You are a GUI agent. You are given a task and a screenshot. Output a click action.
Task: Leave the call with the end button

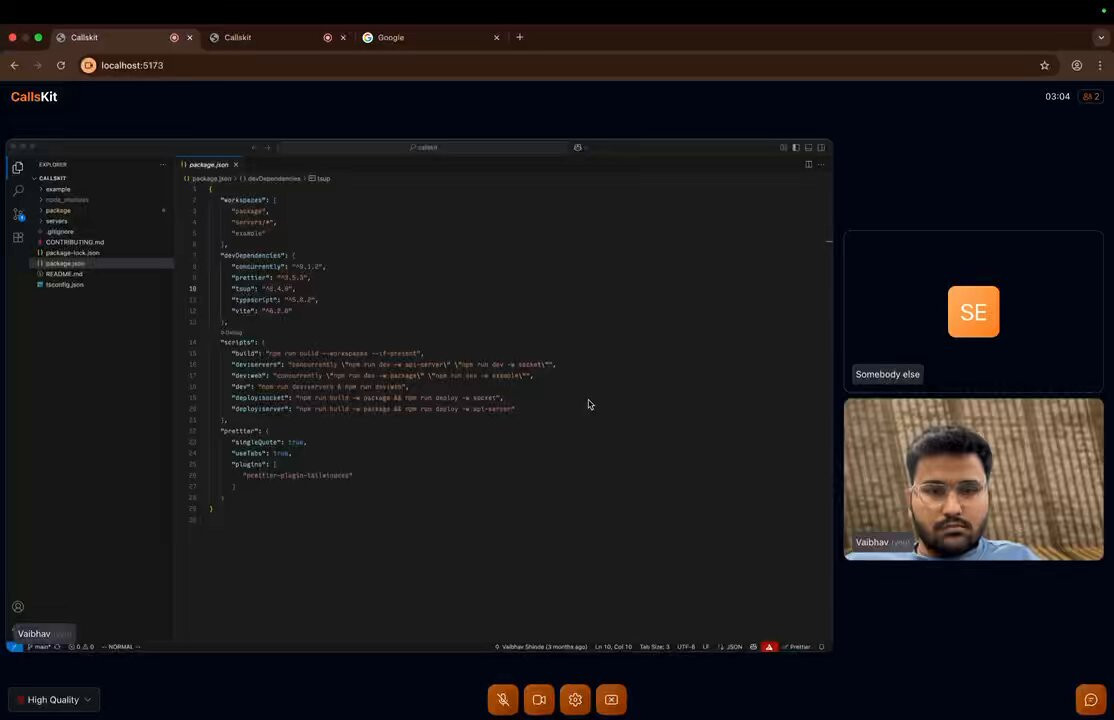[x=611, y=699]
